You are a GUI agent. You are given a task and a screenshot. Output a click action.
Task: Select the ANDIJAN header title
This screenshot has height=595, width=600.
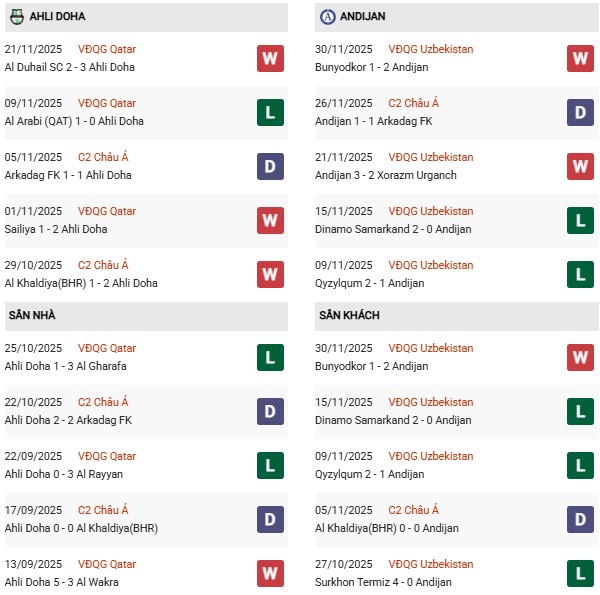(x=363, y=17)
